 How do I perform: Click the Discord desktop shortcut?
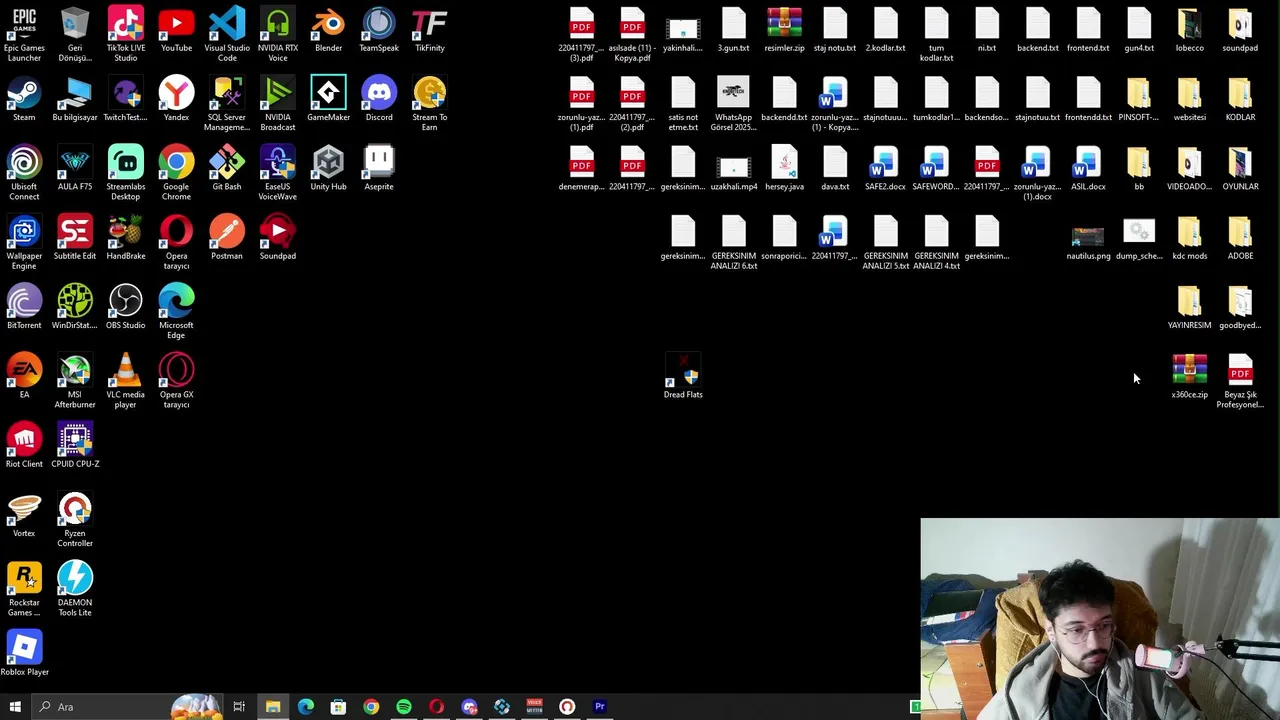tap(379, 99)
